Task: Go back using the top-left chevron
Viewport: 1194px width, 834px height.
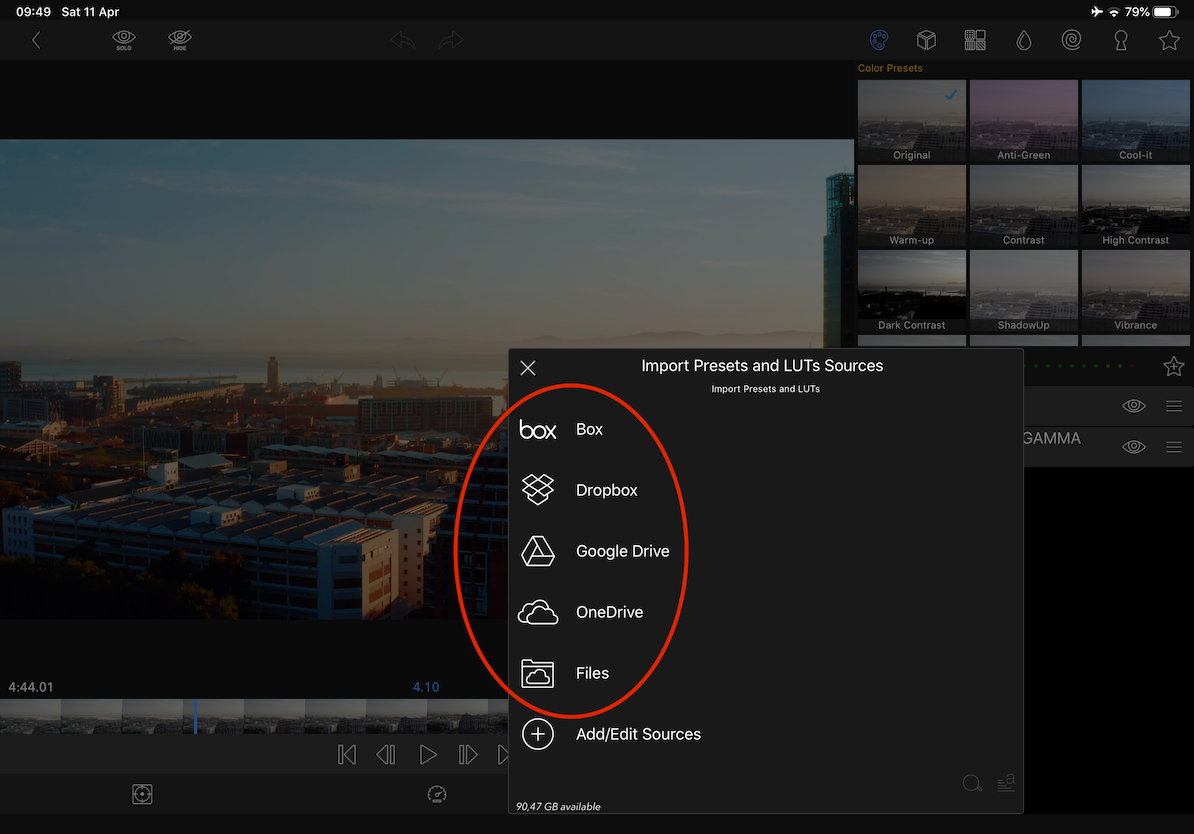Action: click(36, 40)
